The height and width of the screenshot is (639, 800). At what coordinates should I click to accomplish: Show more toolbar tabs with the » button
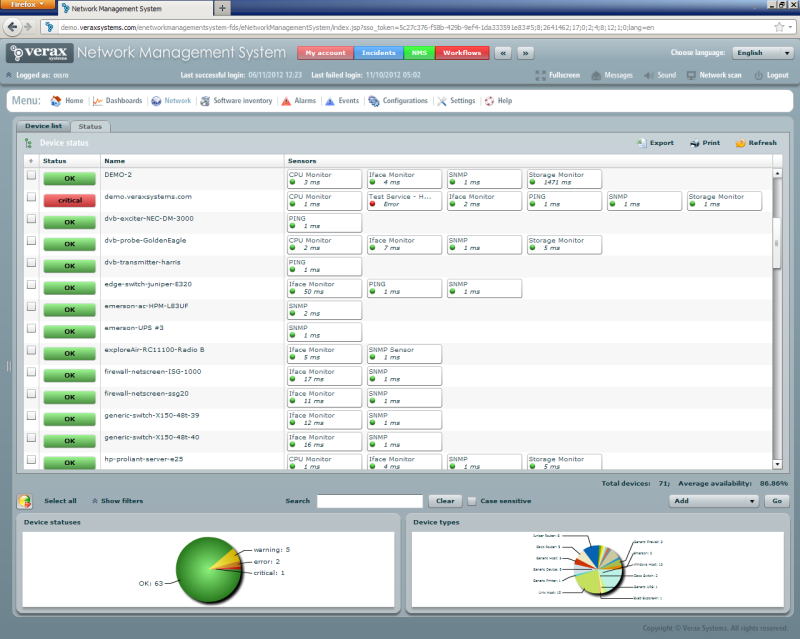click(x=526, y=53)
